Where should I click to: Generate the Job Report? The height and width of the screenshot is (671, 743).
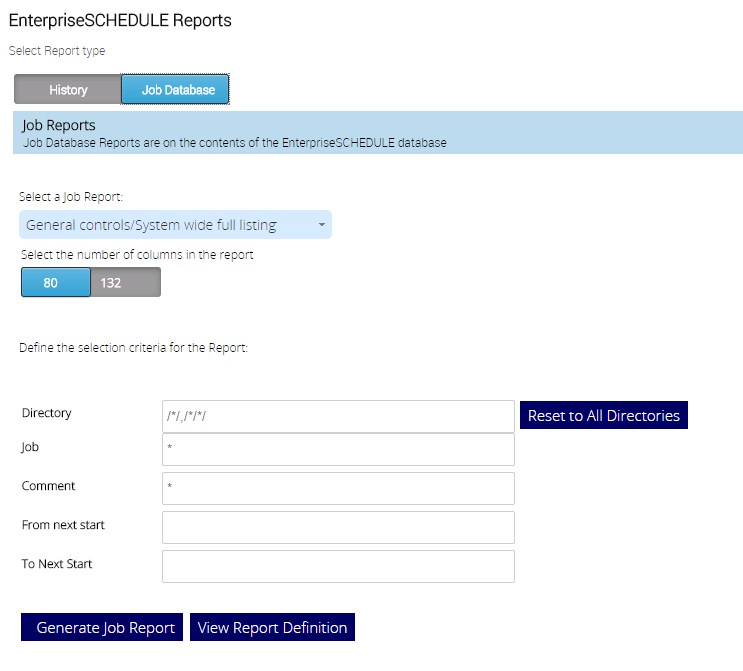(x=103, y=628)
